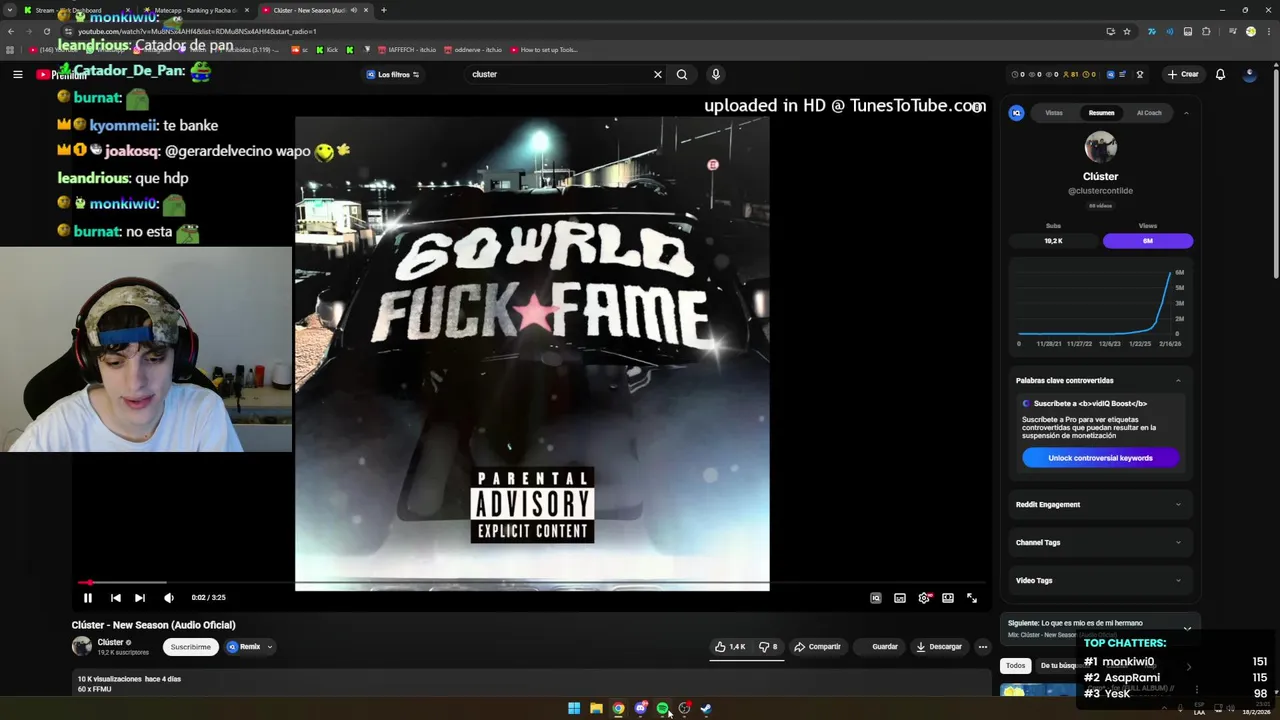Select the Subs 19,2 K metric

(1053, 241)
